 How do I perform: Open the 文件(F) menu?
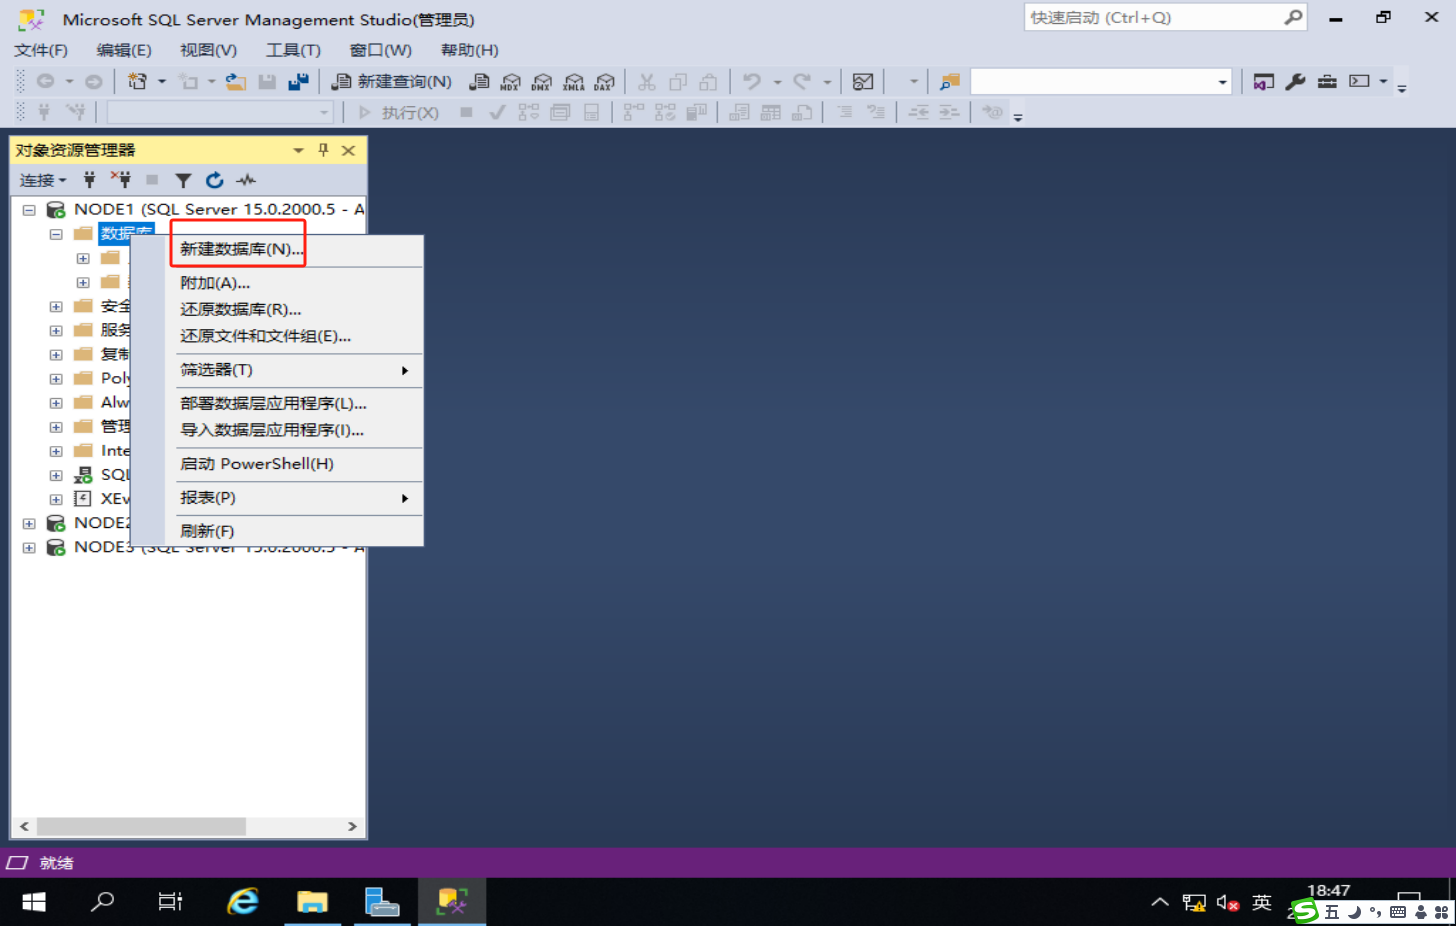41,50
